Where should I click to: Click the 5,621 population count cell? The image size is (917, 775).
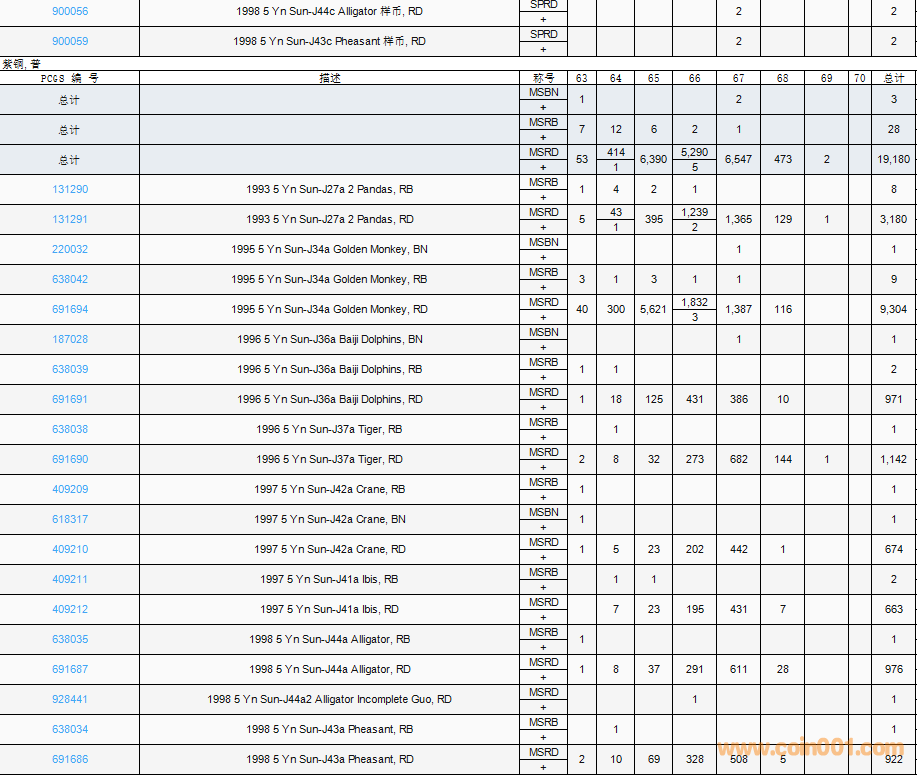coord(653,309)
